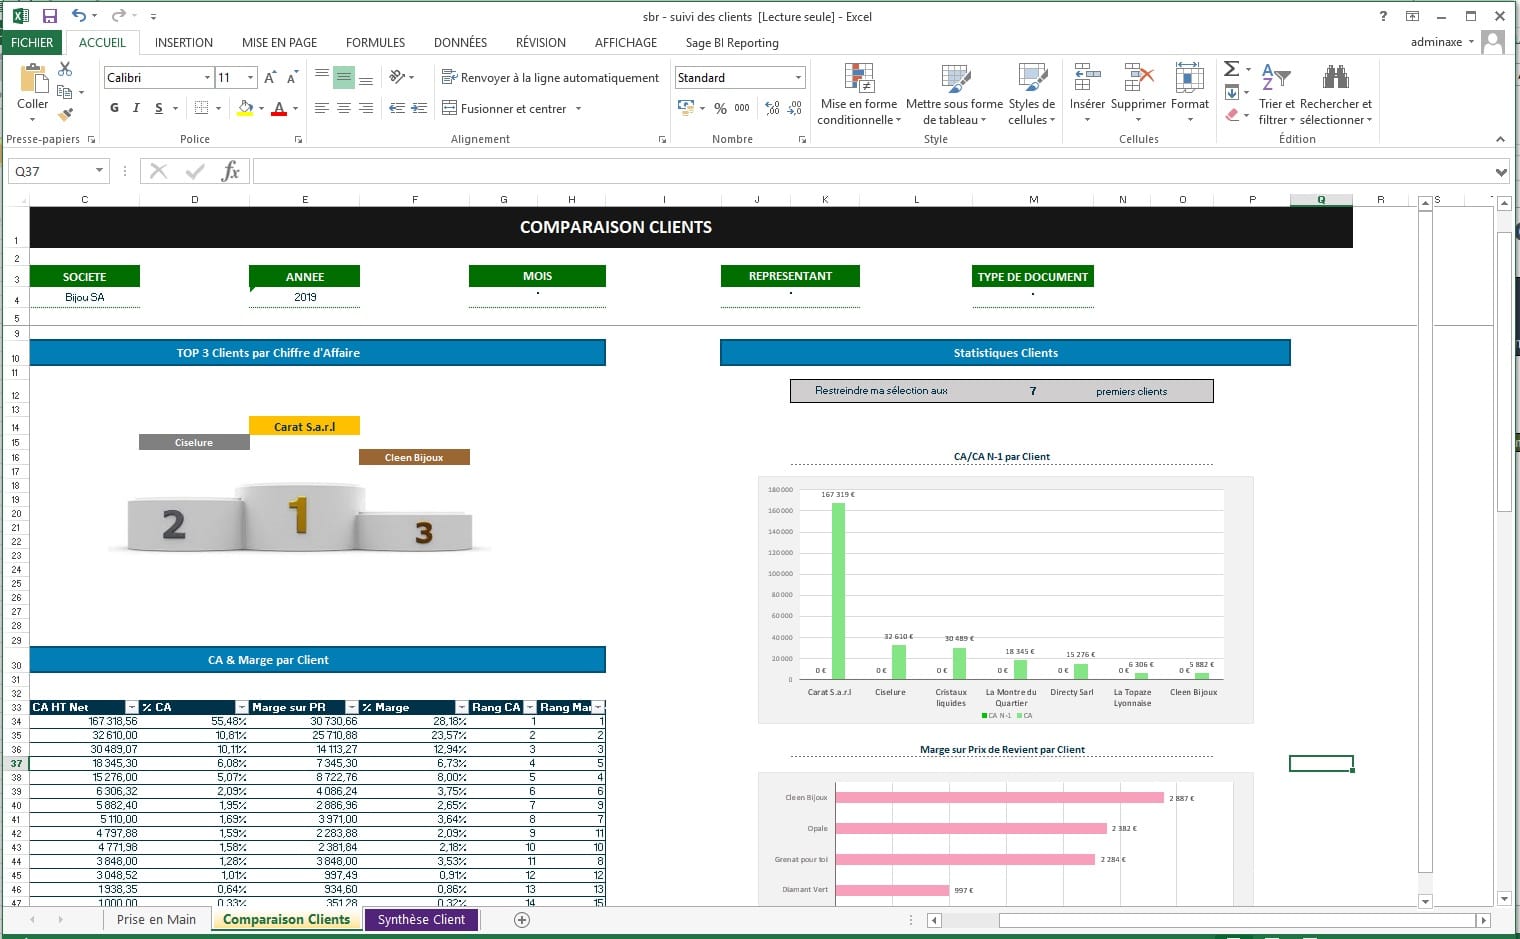This screenshot has width=1520, height=939.
Task: Open the FORMULES ribbon tab
Action: (375, 43)
